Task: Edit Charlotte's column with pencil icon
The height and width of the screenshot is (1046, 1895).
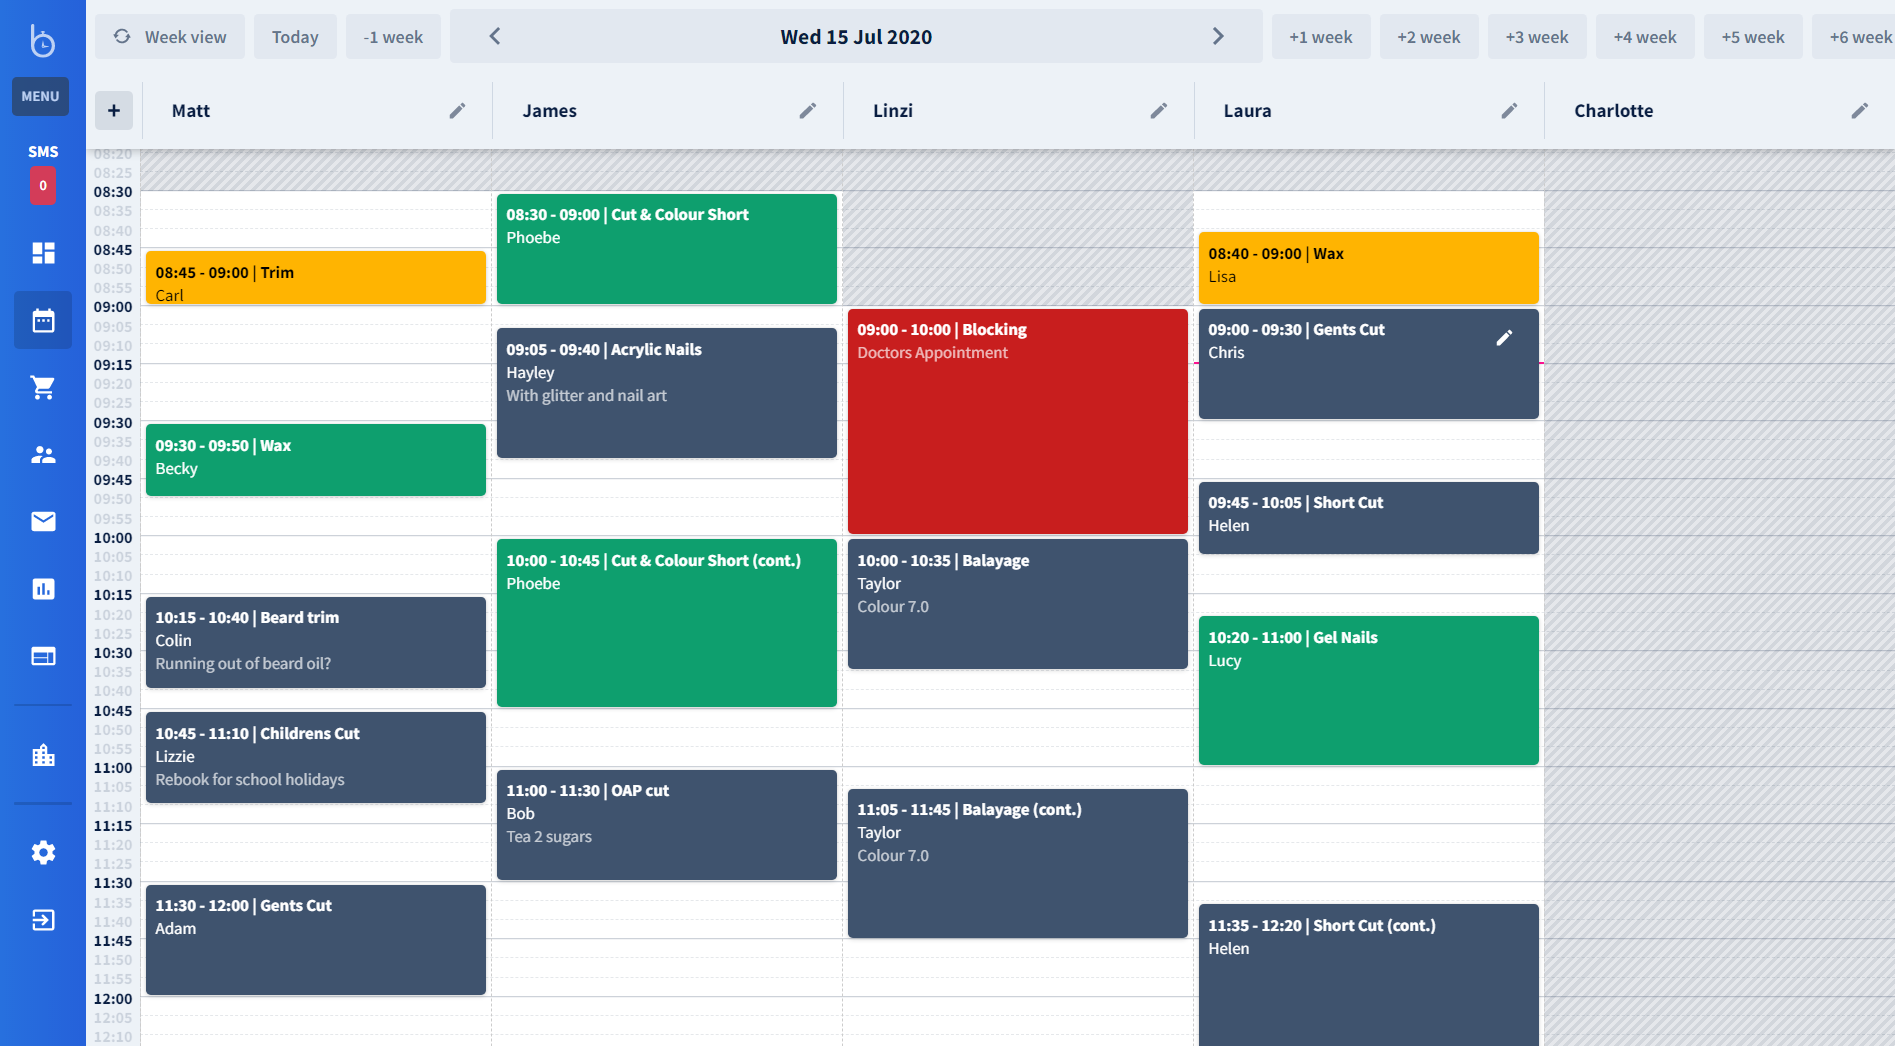Action: coord(1859,111)
